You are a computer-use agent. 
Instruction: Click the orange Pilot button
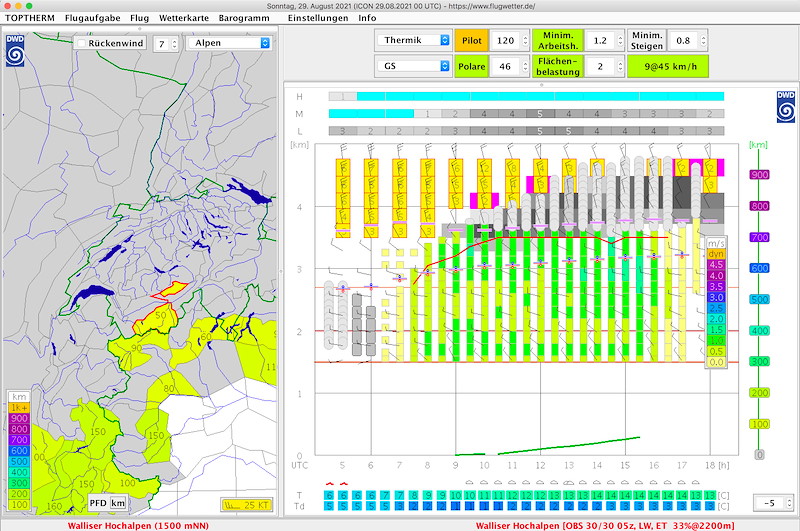[x=471, y=40]
